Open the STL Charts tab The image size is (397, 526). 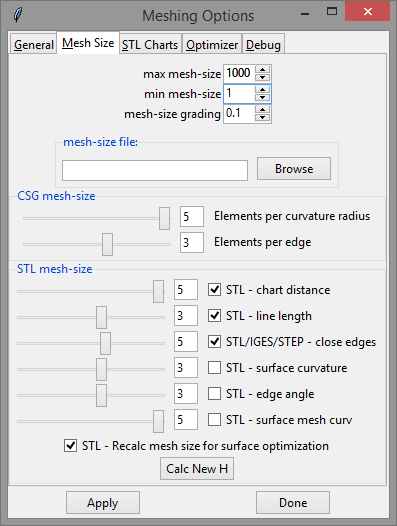(150, 45)
